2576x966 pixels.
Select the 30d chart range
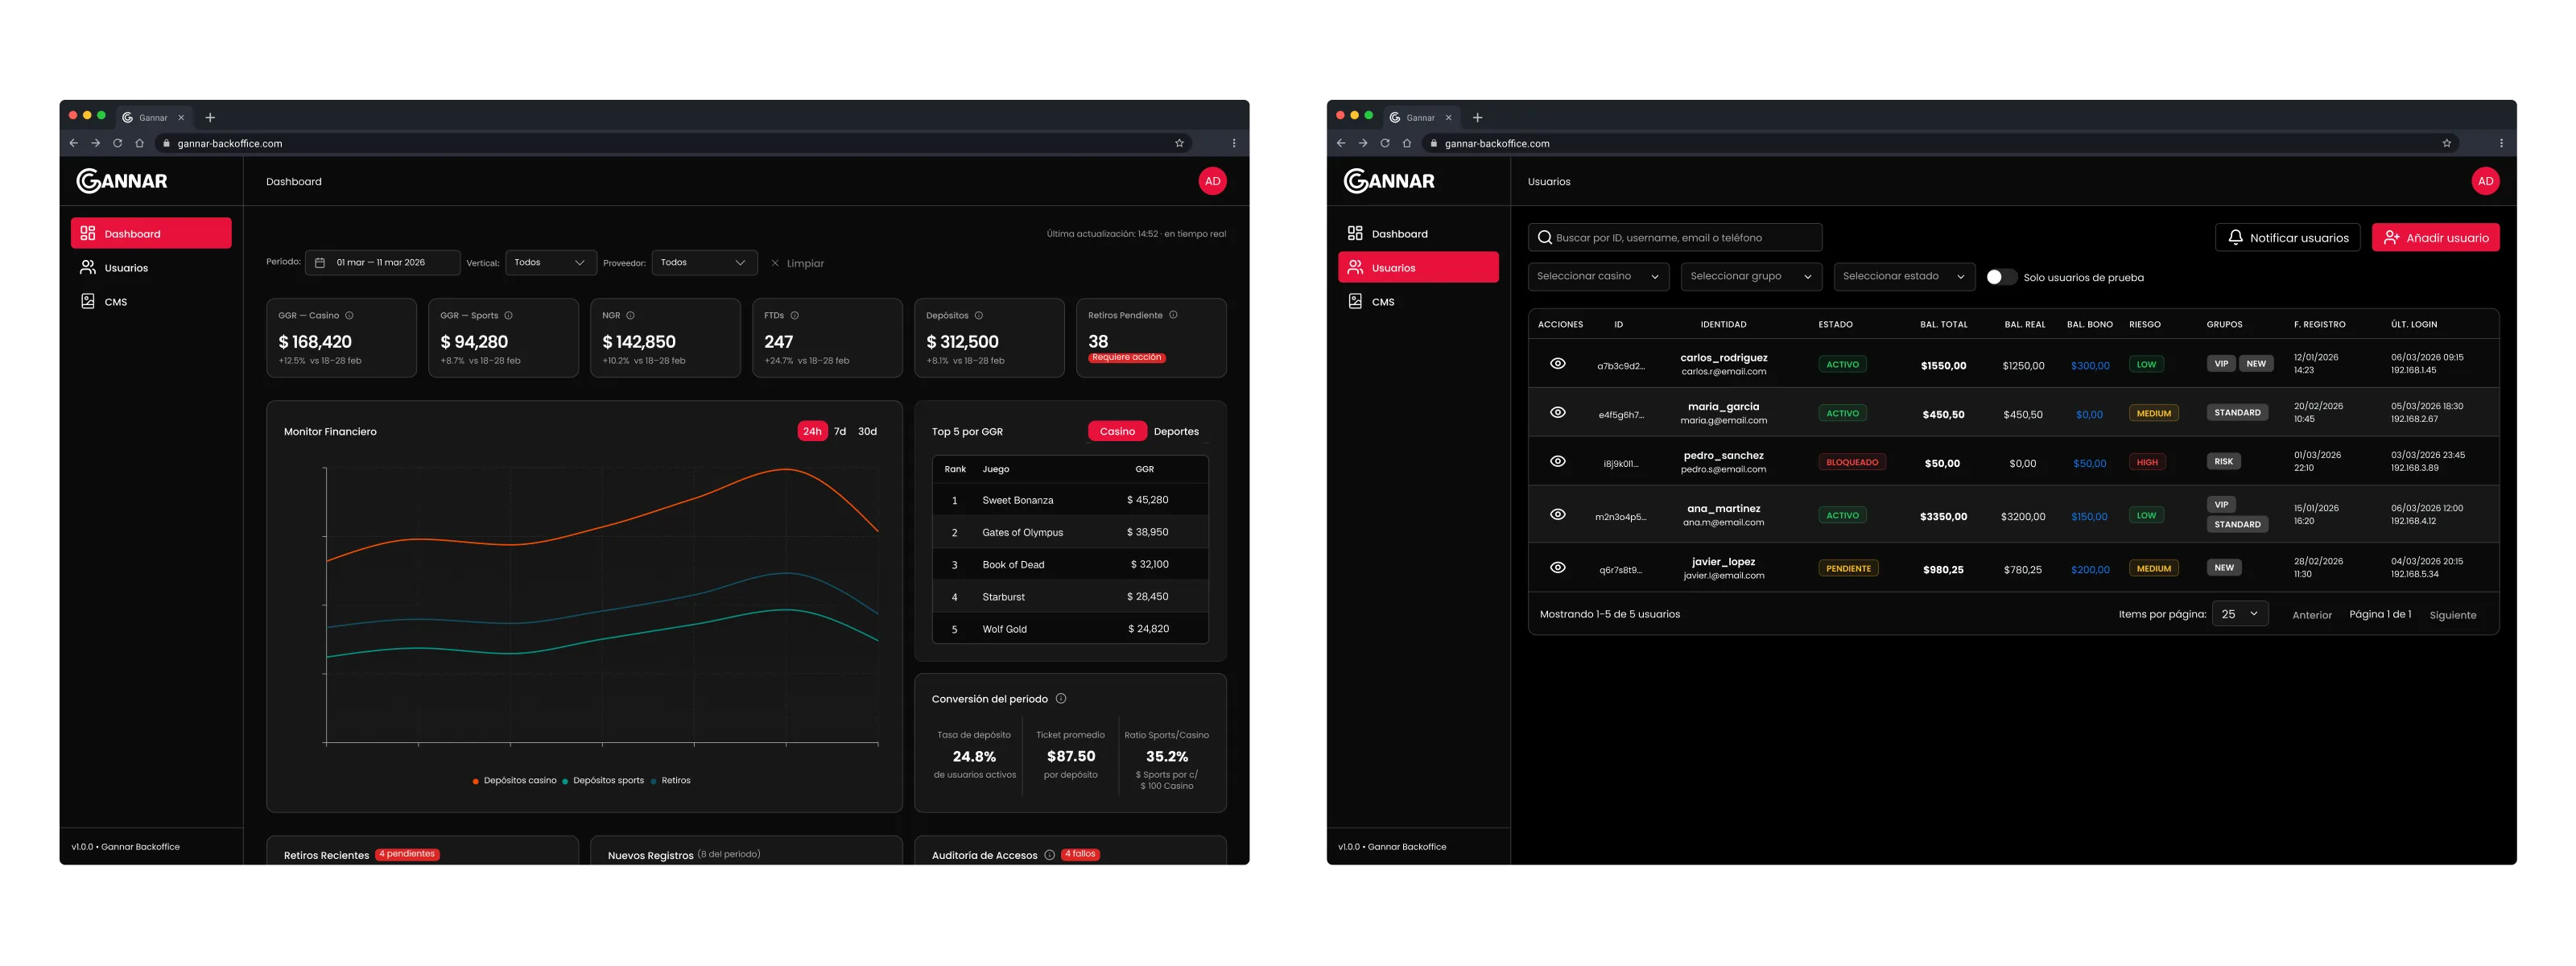(x=867, y=431)
